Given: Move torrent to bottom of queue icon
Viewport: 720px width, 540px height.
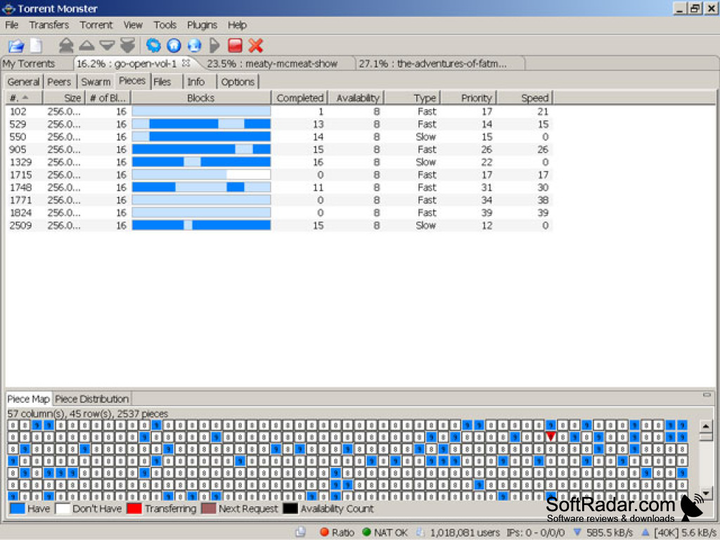Looking at the screenshot, I should point(128,45).
